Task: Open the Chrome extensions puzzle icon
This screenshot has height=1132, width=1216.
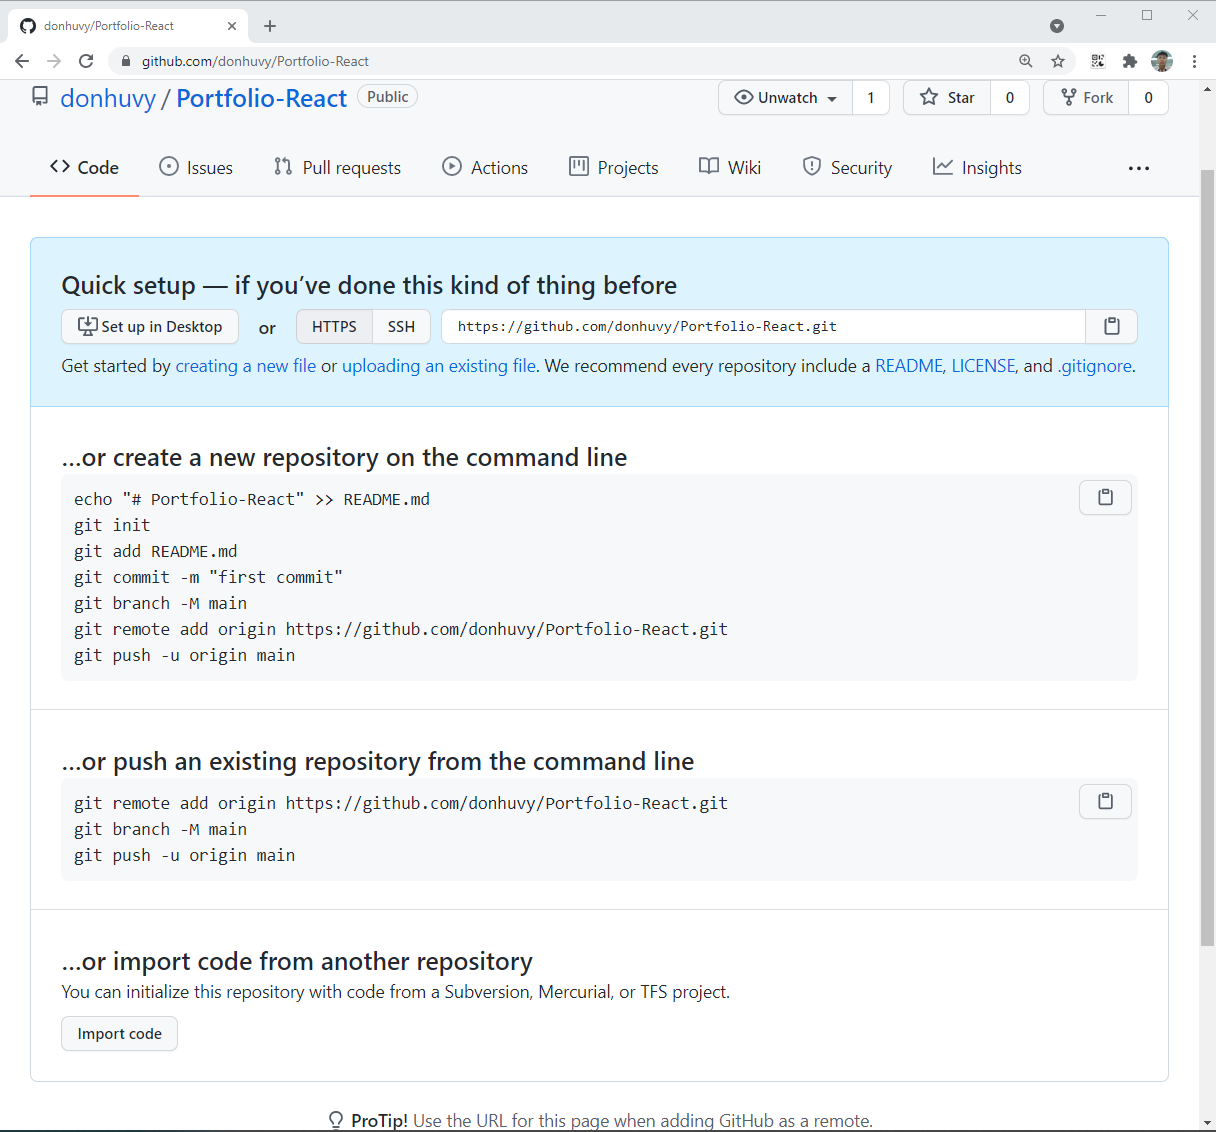Action: 1130,61
